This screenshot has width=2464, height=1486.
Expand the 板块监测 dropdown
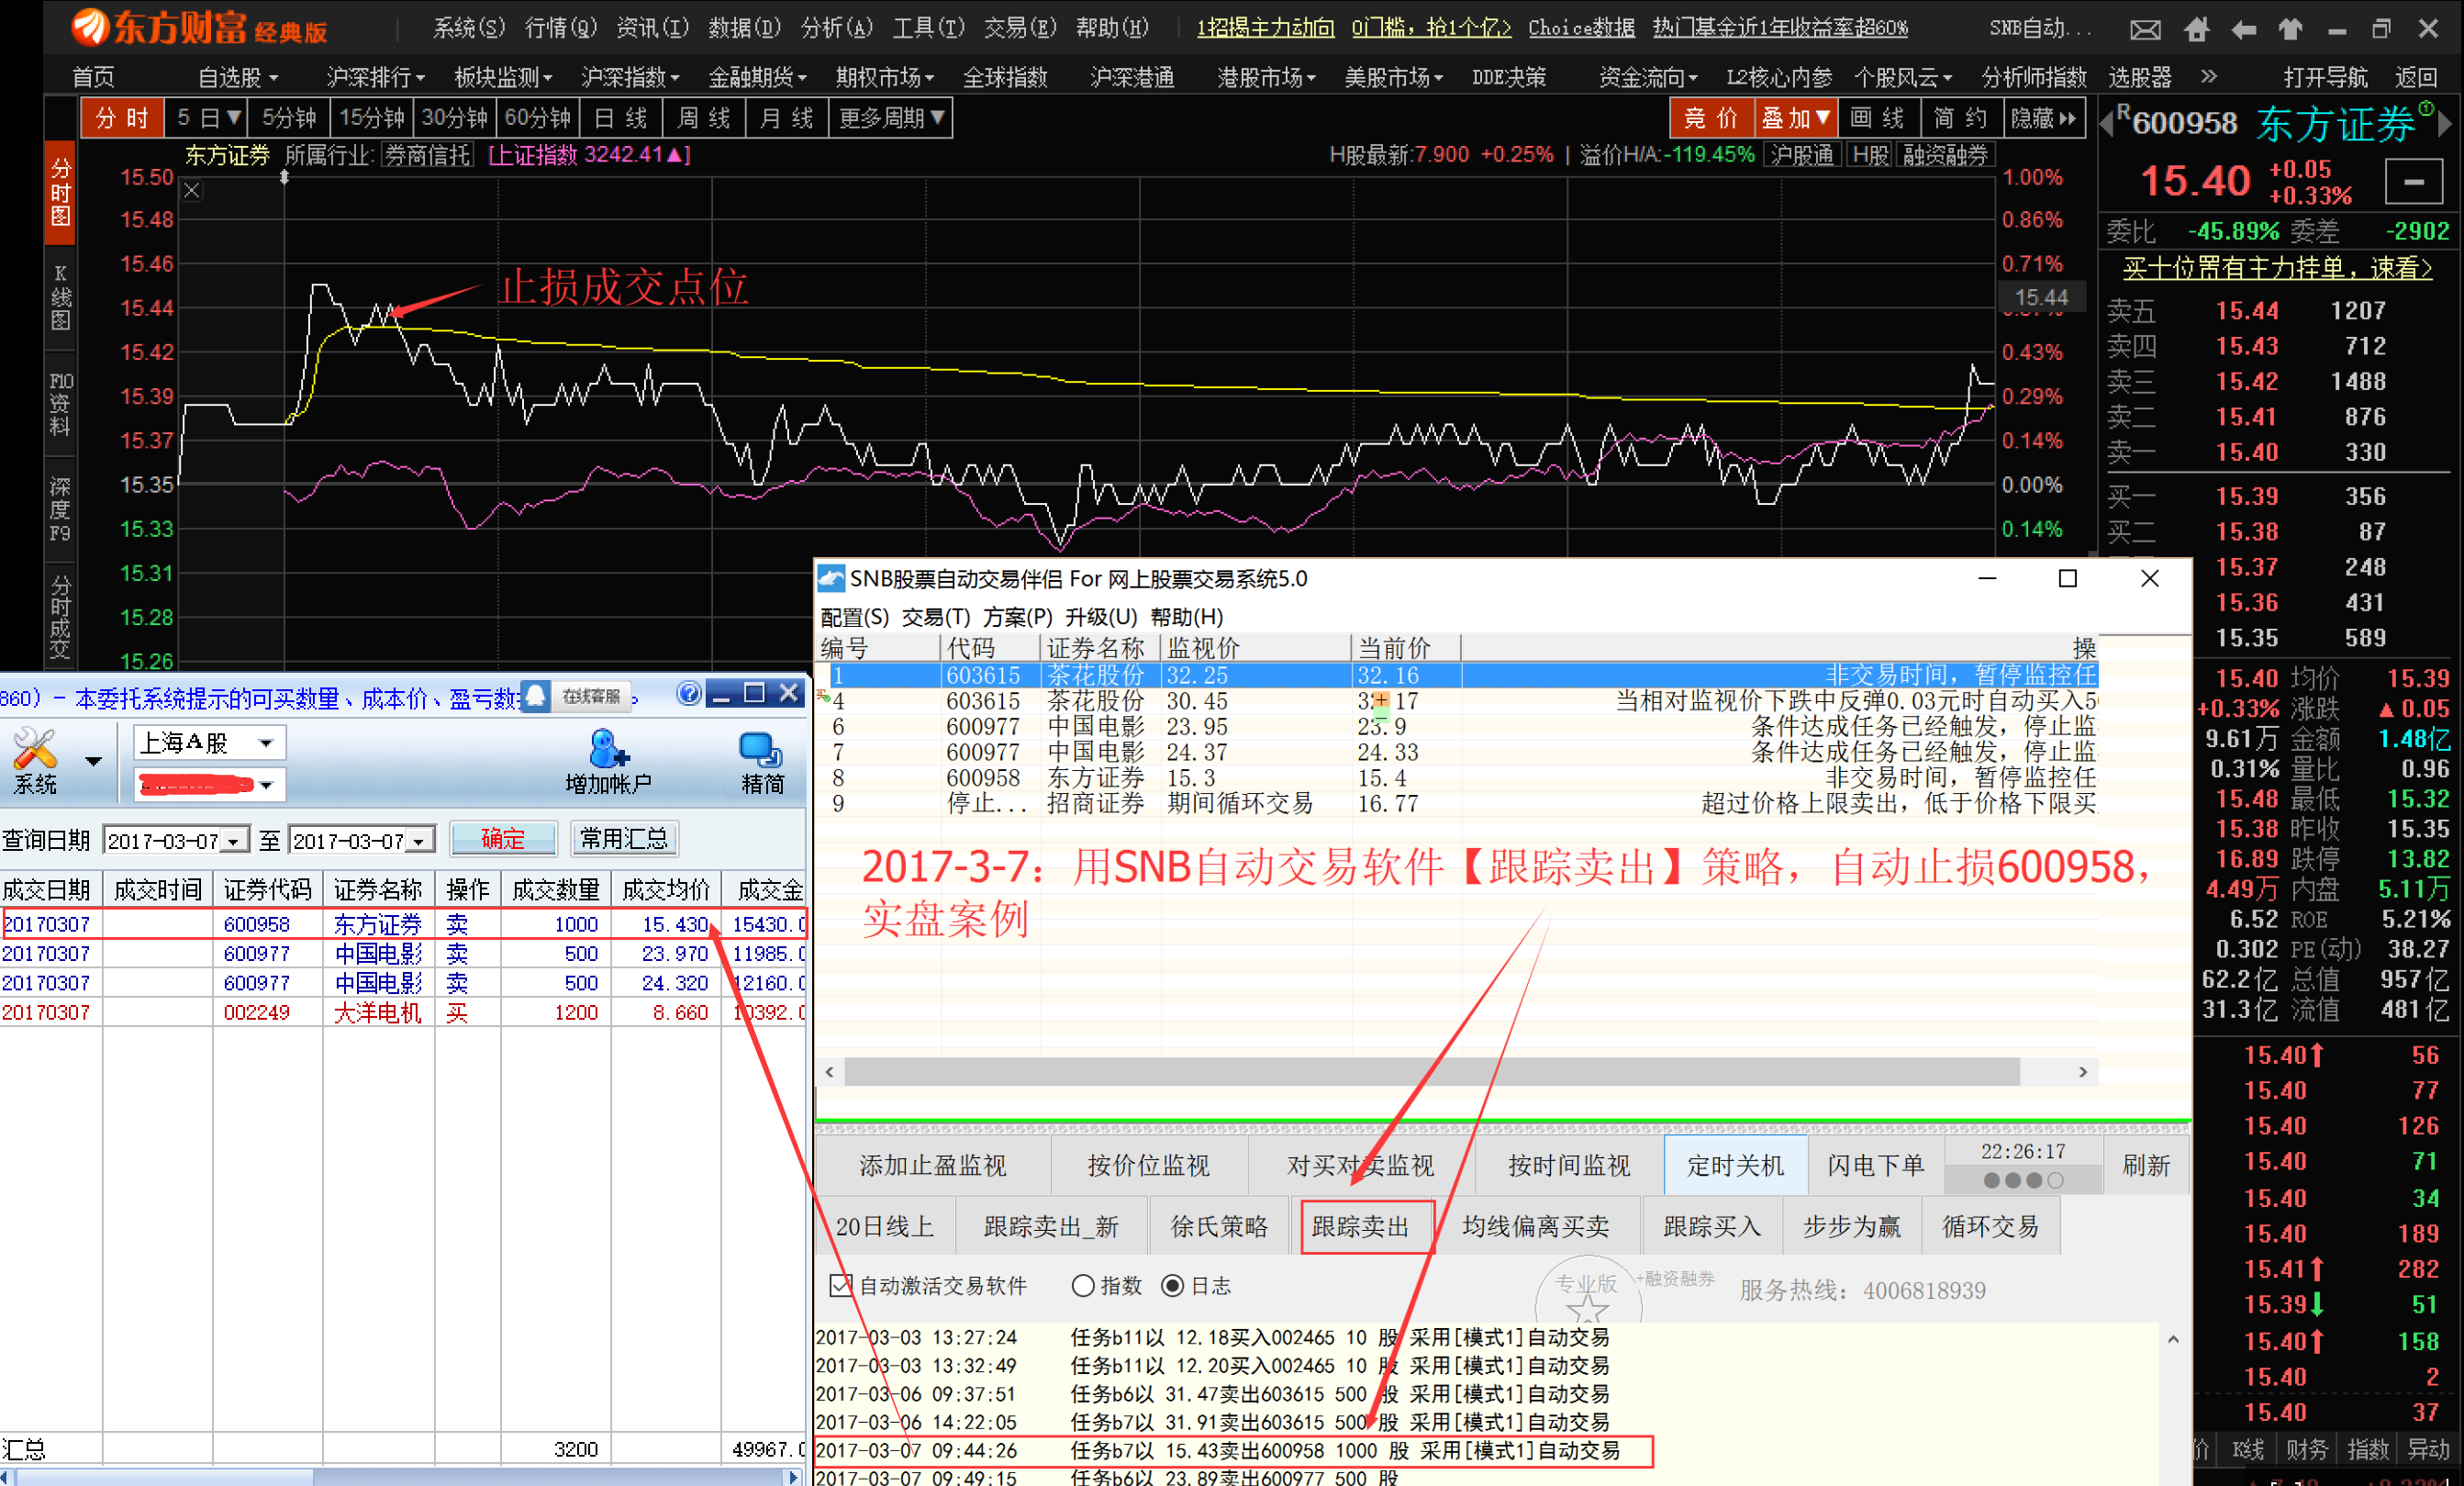[502, 77]
